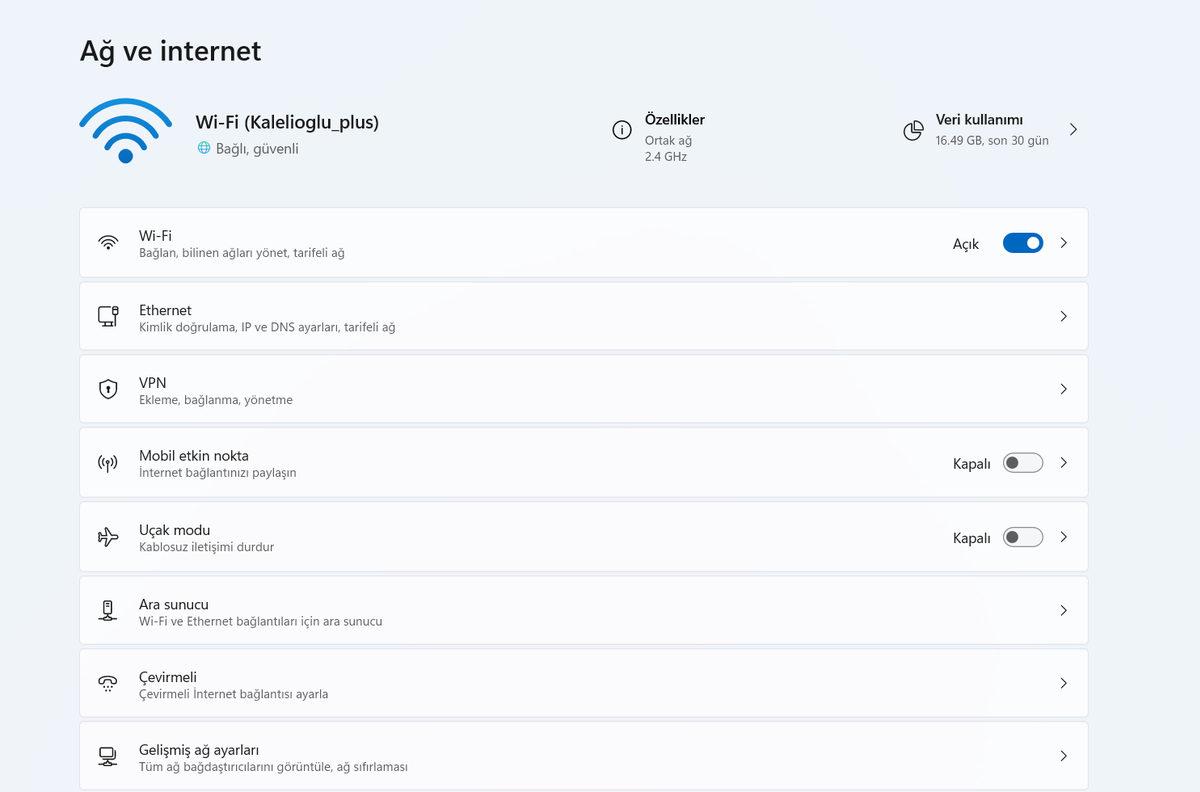Viewport: 1200px width, 792px height.
Task: Open the Veri kullanımı details page
Action: [1073, 129]
